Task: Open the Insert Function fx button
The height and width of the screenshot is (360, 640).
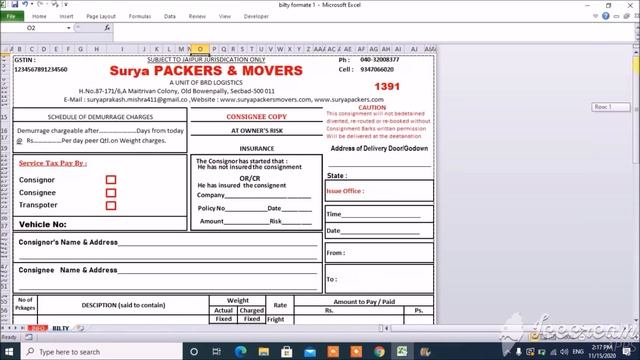Action: (x=107, y=28)
